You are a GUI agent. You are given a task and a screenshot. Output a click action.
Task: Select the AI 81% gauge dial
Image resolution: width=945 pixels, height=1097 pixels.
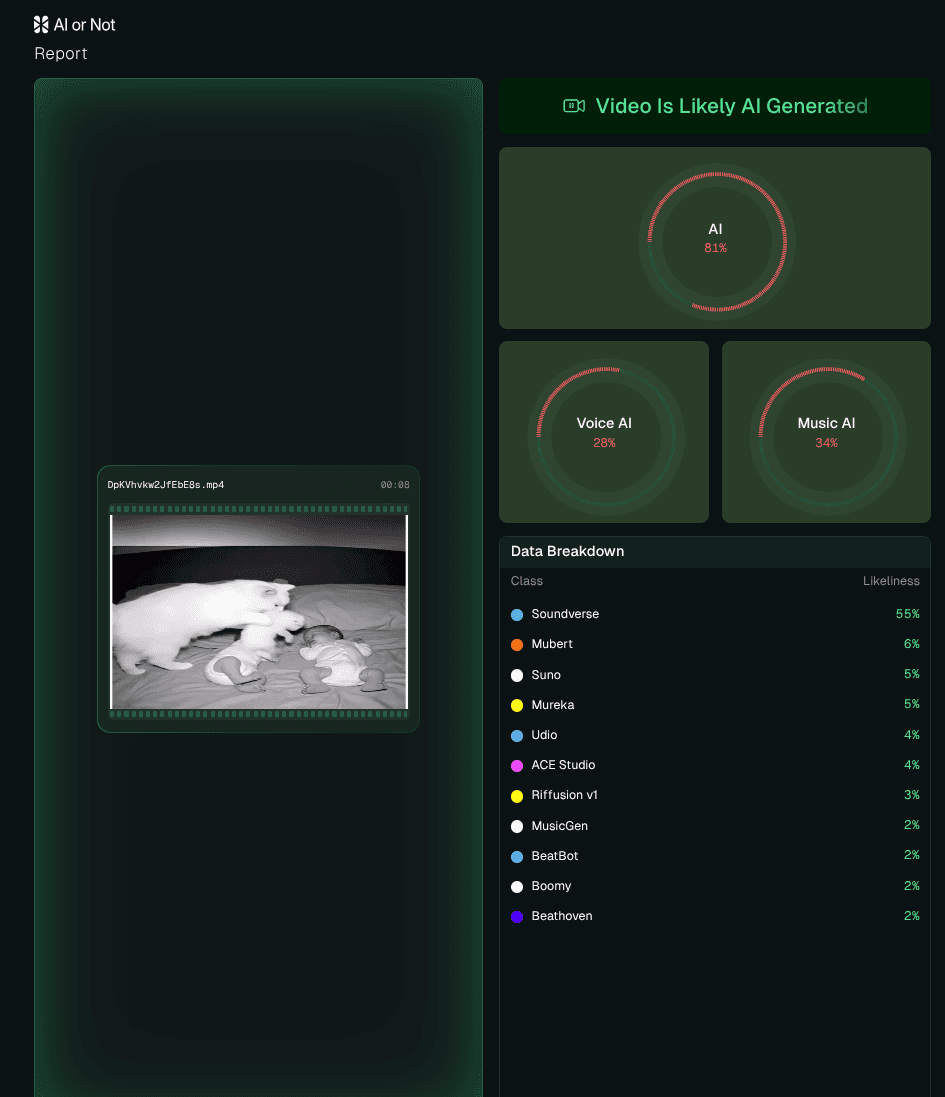[x=715, y=238]
